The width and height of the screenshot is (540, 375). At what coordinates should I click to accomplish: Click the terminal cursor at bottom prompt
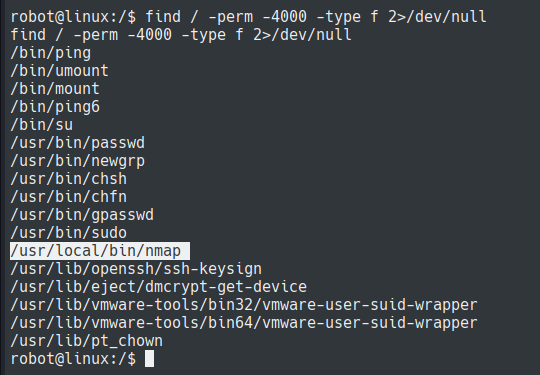click(x=149, y=358)
